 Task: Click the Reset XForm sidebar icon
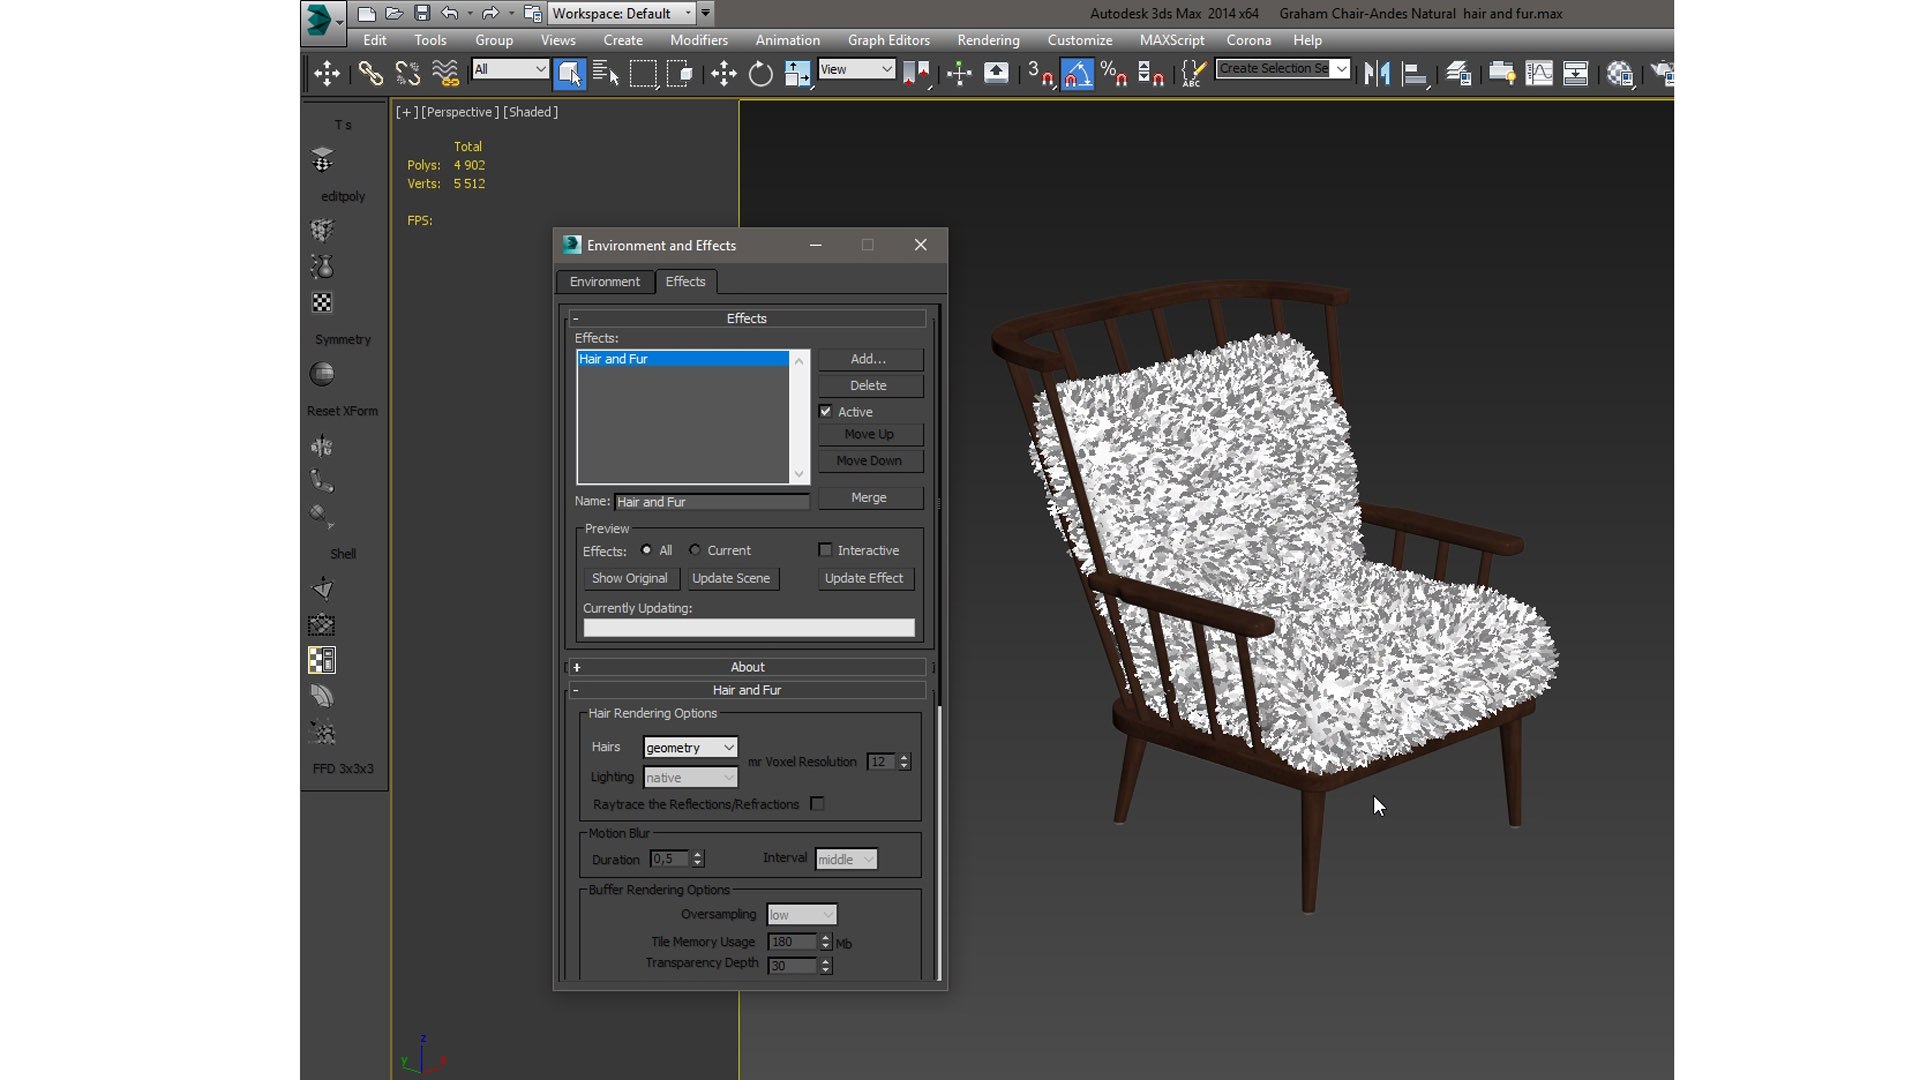tap(322, 446)
